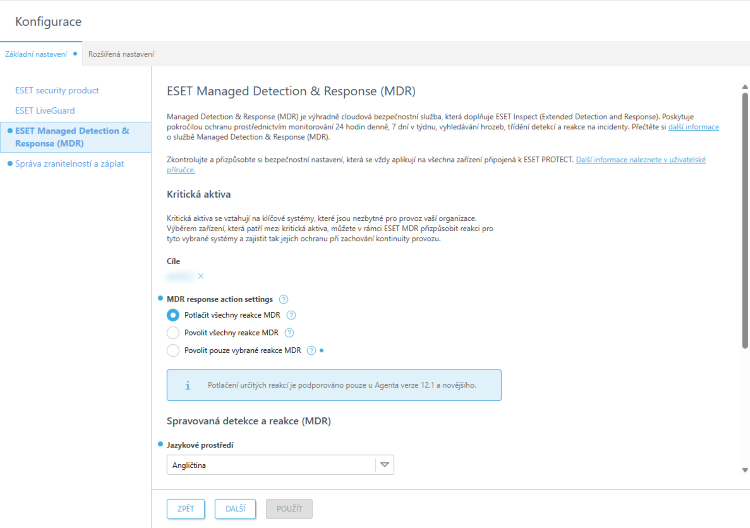Open the Jazykové prostředí dropdown arrow
Screen dimensions: 750x528
pyautogui.click(x=385, y=464)
